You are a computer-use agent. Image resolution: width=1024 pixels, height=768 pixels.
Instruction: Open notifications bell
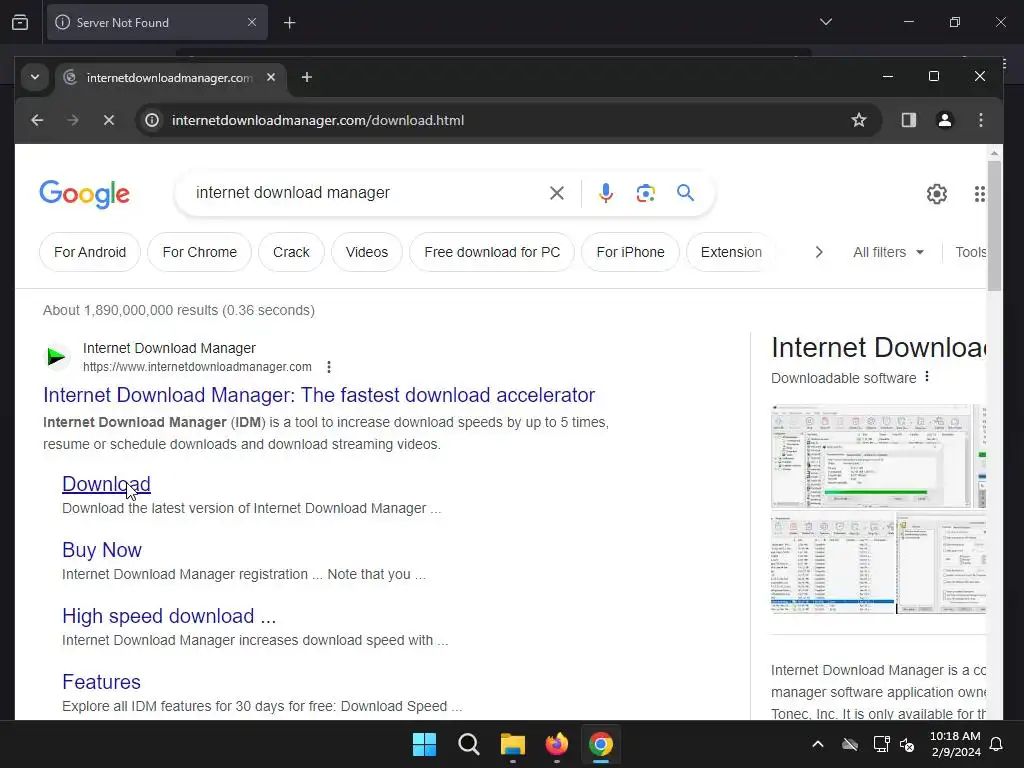(996, 744)
